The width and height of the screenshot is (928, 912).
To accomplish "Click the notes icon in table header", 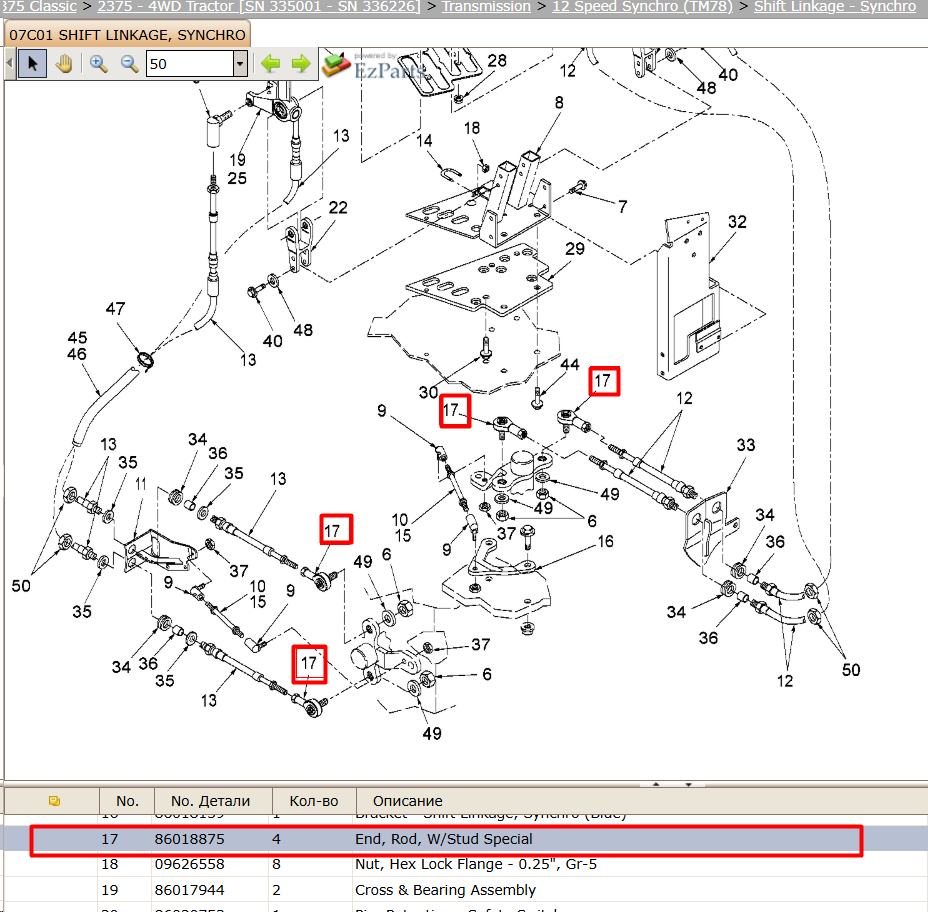I will tap(54, 801).
